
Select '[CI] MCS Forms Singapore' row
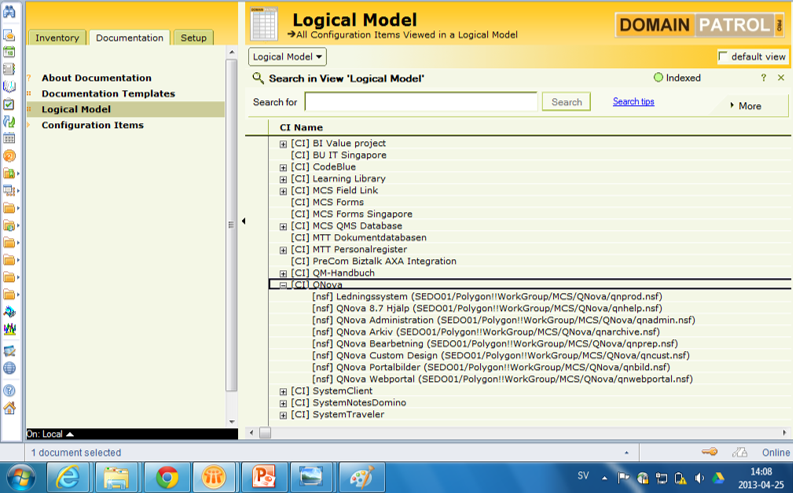(351, 214)
